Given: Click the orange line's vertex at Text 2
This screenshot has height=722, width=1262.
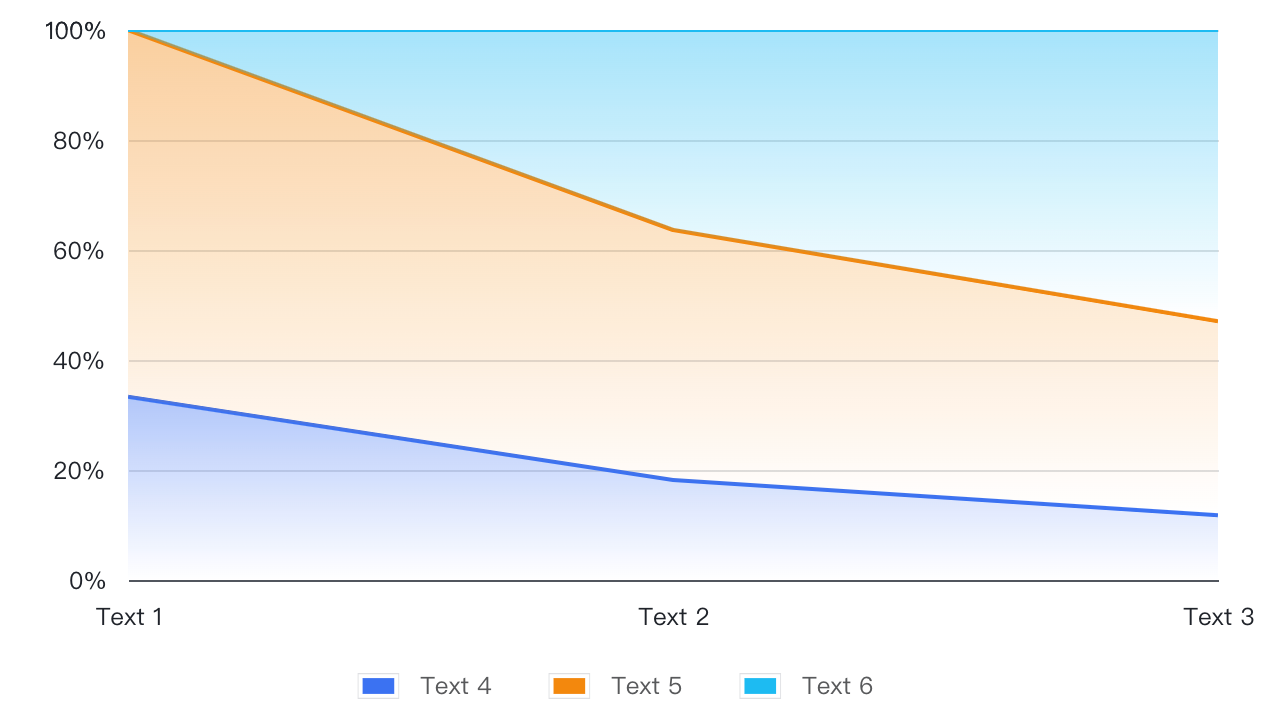Looking at the screenshot, I should [674, 230].
